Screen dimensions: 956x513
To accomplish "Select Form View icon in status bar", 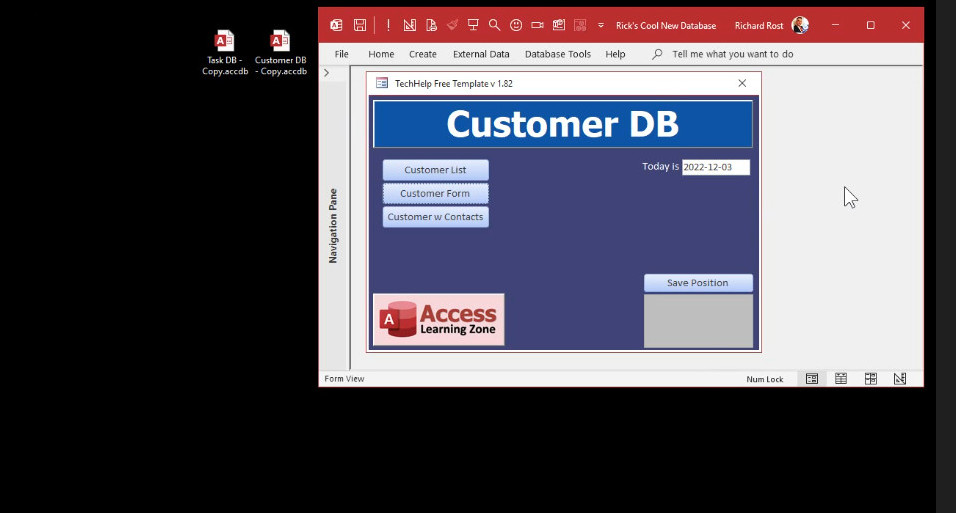I will click(x=812, y=379).
